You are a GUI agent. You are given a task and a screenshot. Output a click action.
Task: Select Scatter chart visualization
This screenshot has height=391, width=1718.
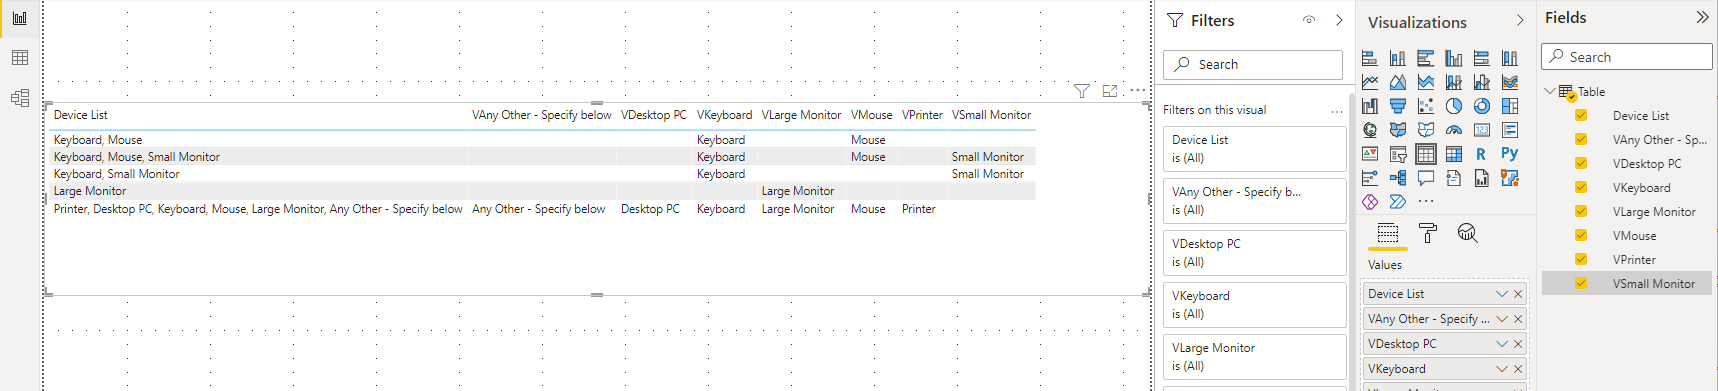pos(1426,106)
